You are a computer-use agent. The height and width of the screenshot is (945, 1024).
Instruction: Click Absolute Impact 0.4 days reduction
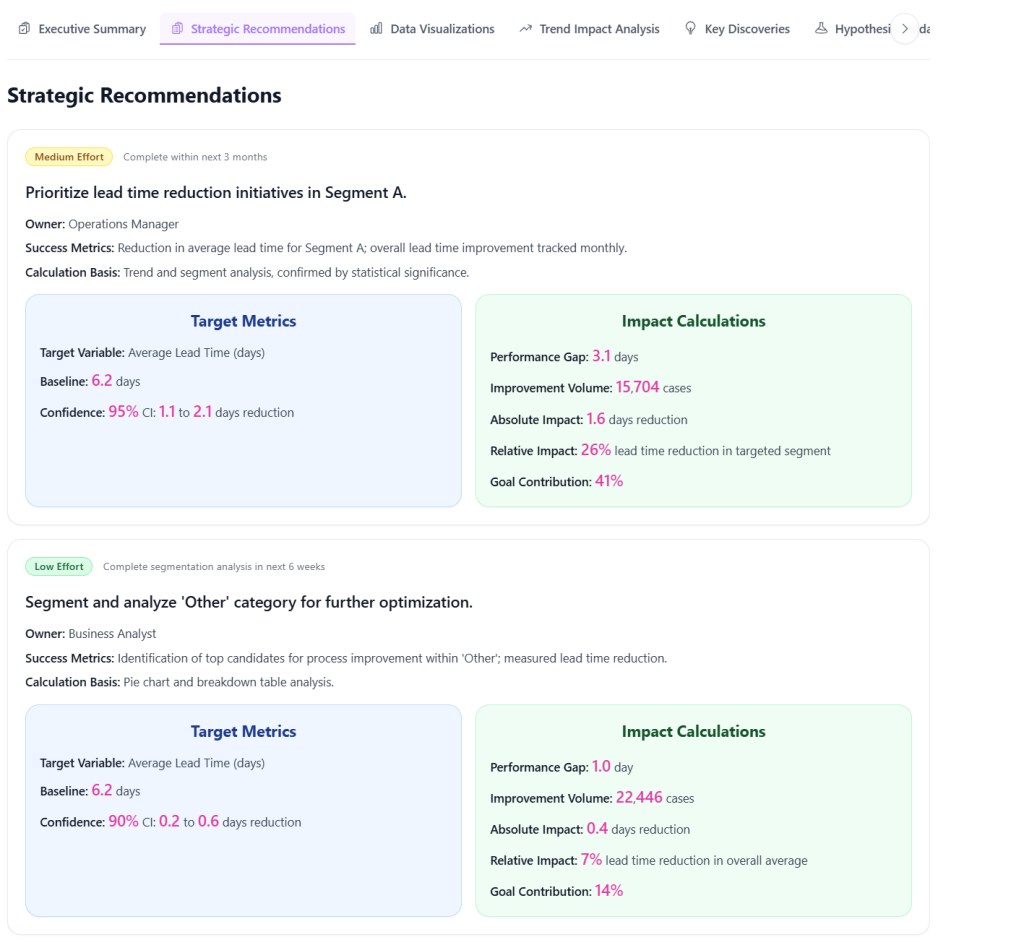(590, 829)
